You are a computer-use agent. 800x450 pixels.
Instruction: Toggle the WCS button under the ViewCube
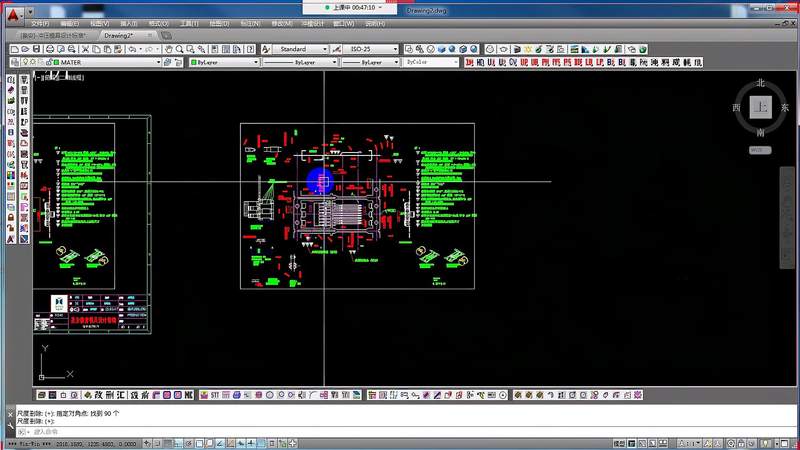[760, 150]
